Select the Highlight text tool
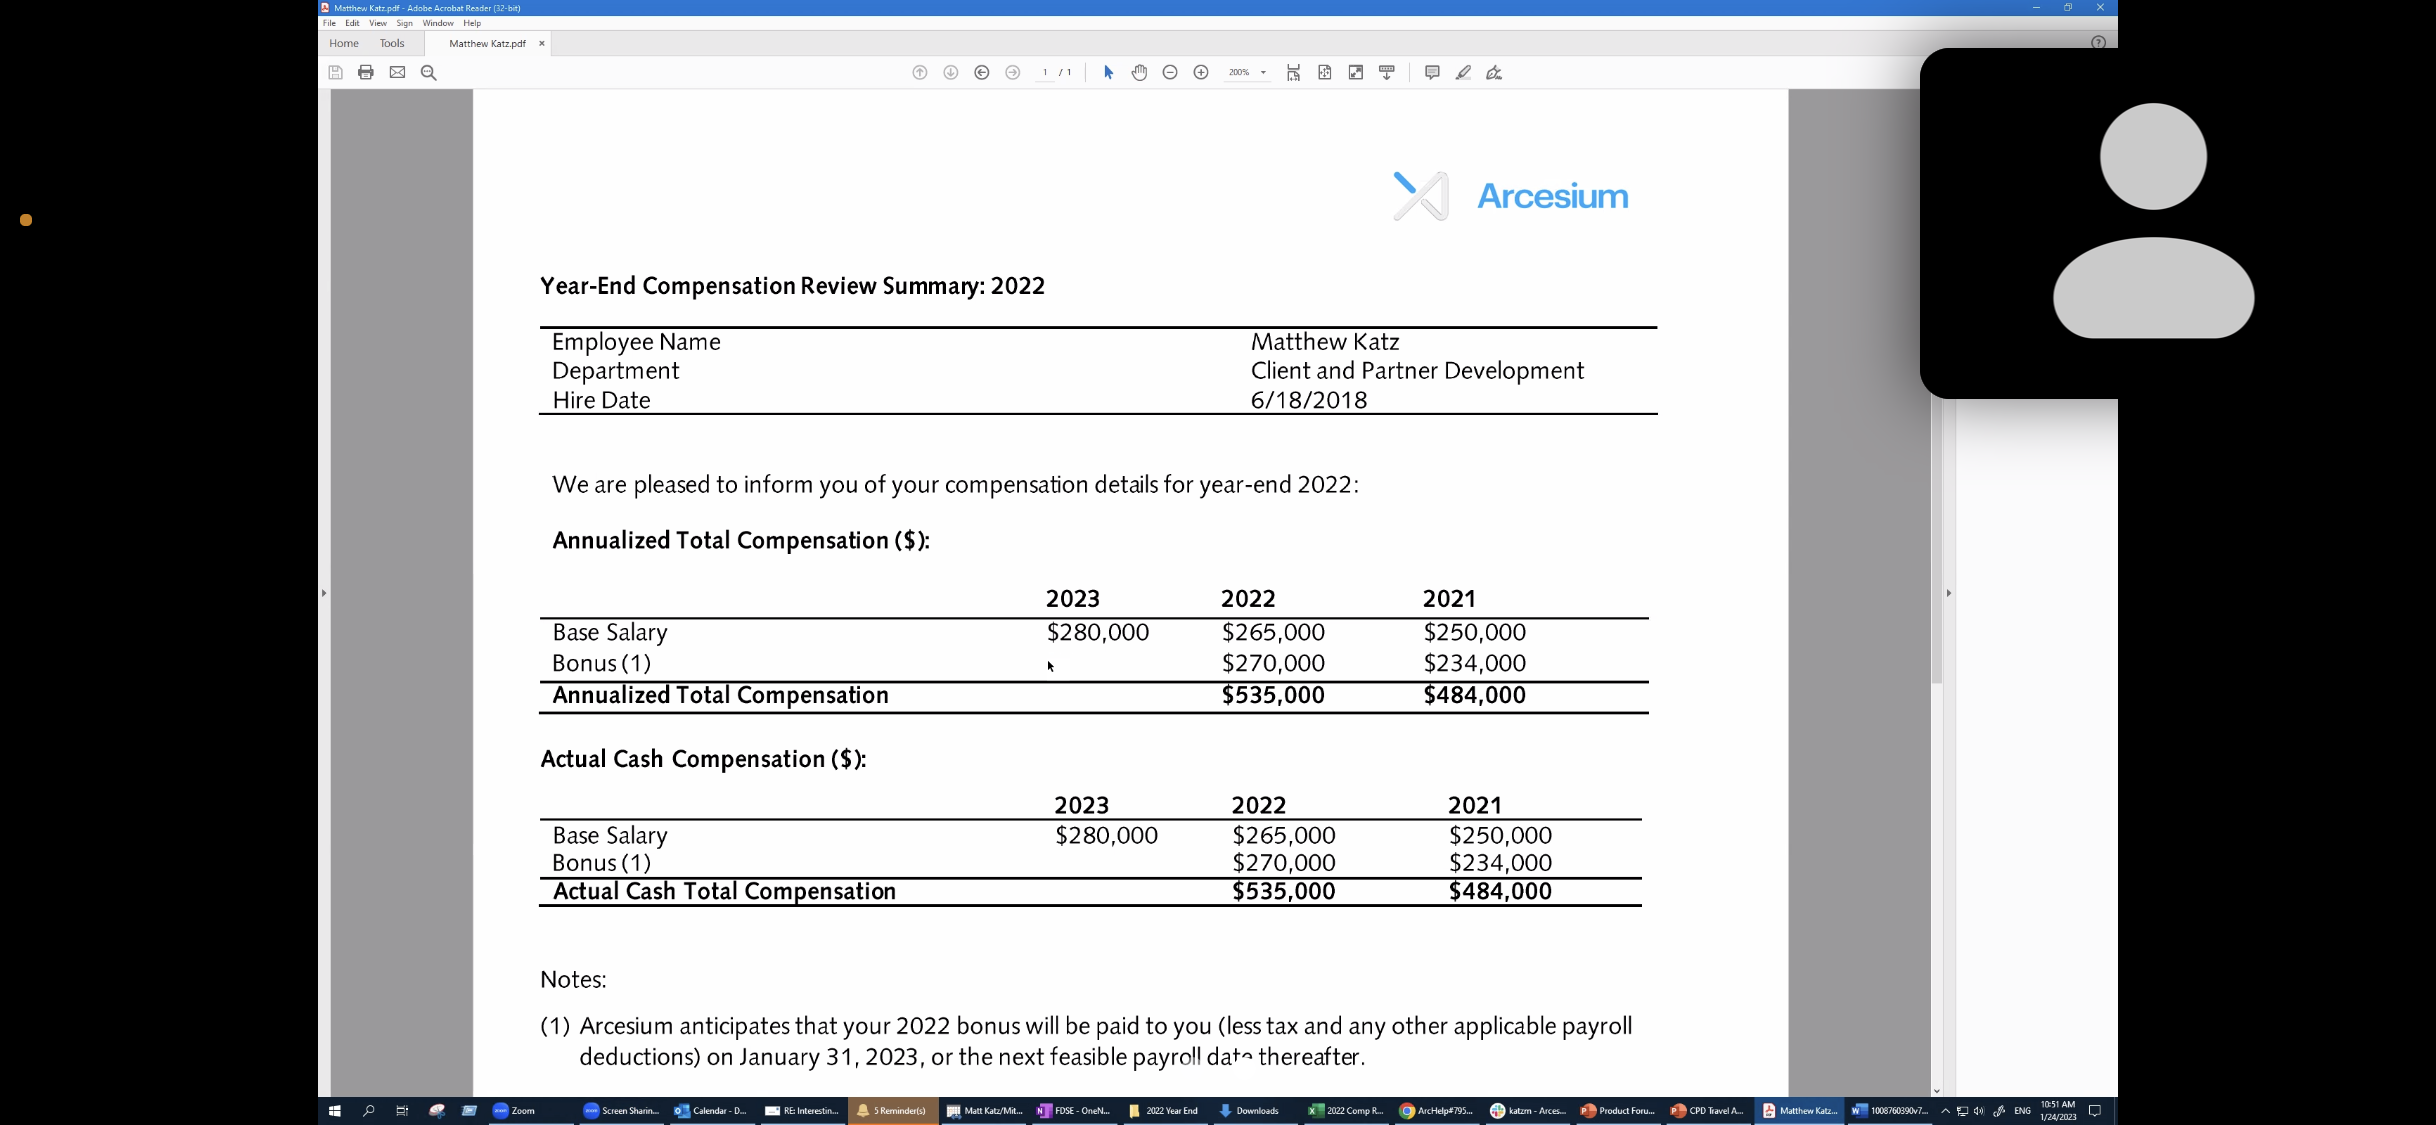This screenshot has height=1125, width=2436. [x=1463, y=73]
